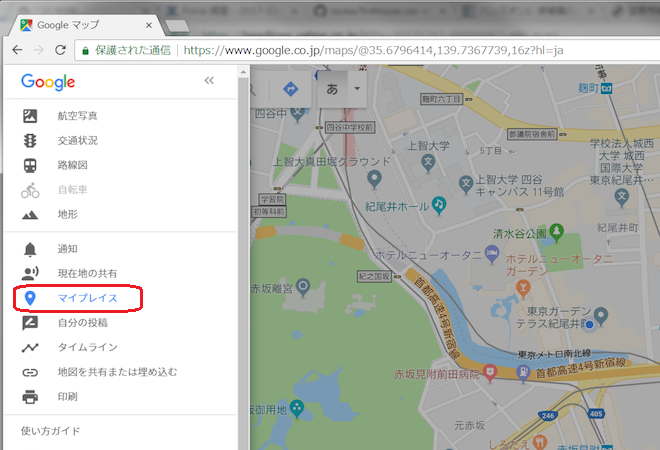
Task: Click the 自転車 bicycle icon
Action: click(30, 190)
